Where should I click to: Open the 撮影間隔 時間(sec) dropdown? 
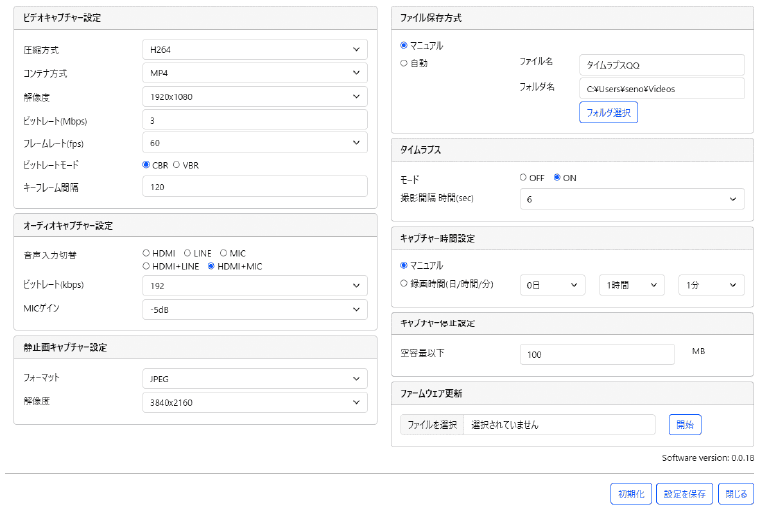[632, 199]
